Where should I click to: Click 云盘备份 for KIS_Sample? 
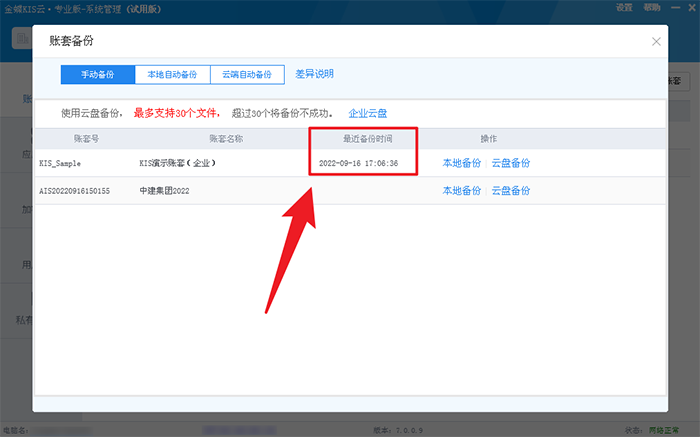510,163
